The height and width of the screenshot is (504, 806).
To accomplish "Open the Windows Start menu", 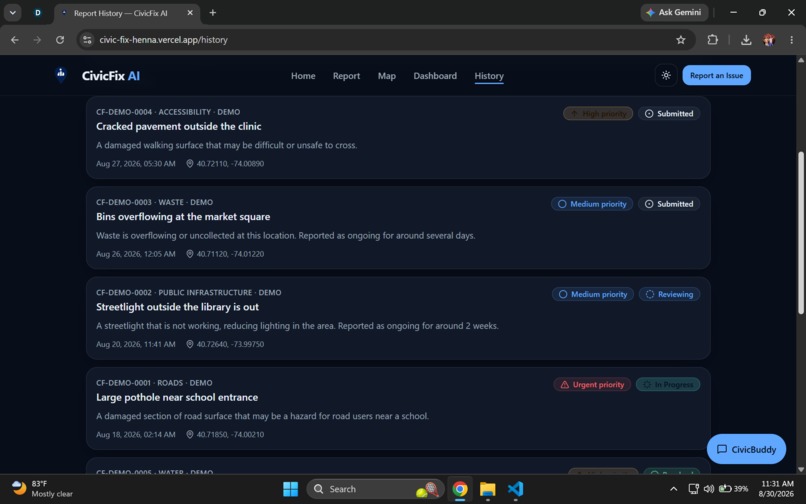I will click(x=290, y=489).
